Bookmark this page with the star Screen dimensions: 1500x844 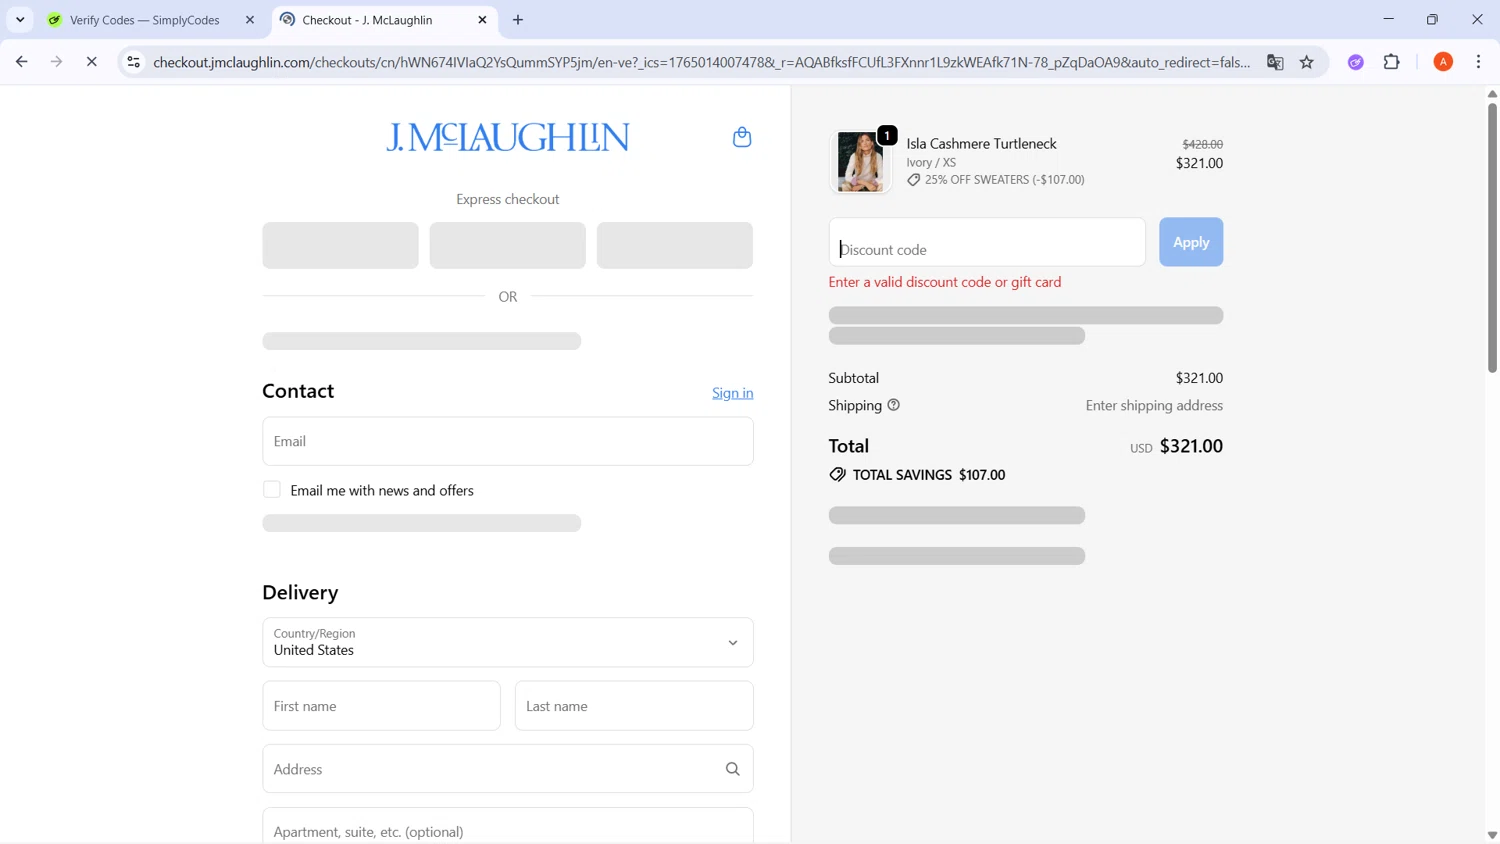pyautogui.click(x=1307, y=62)
